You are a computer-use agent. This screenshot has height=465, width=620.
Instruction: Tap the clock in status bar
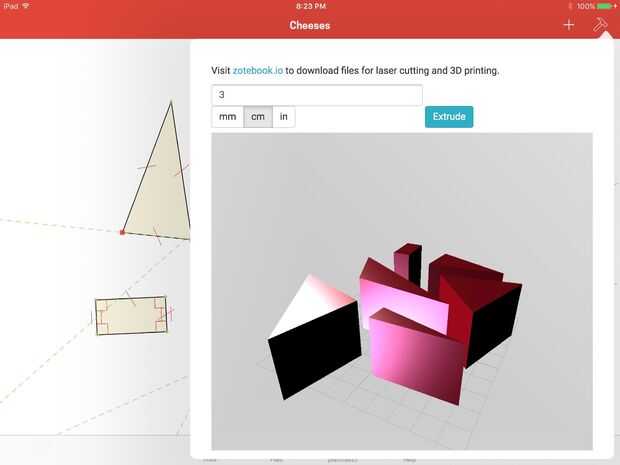click(311, 6)
